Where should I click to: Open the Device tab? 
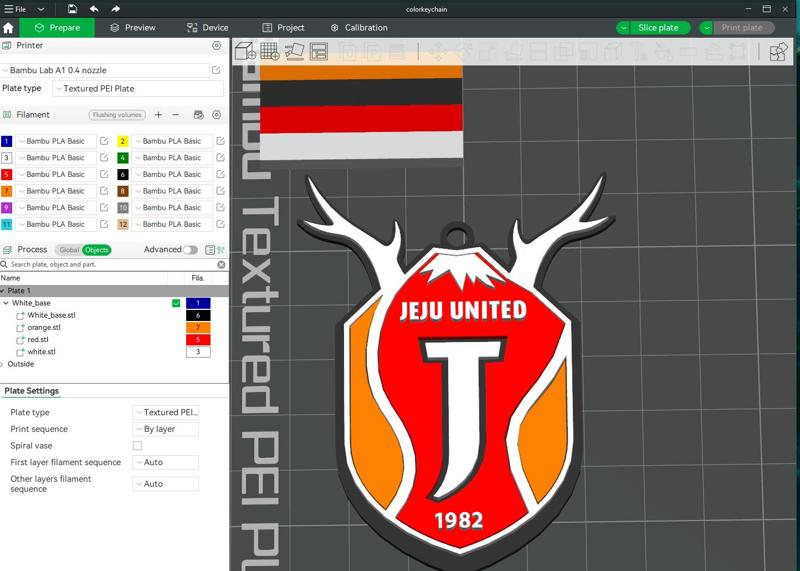click(207, 28)
